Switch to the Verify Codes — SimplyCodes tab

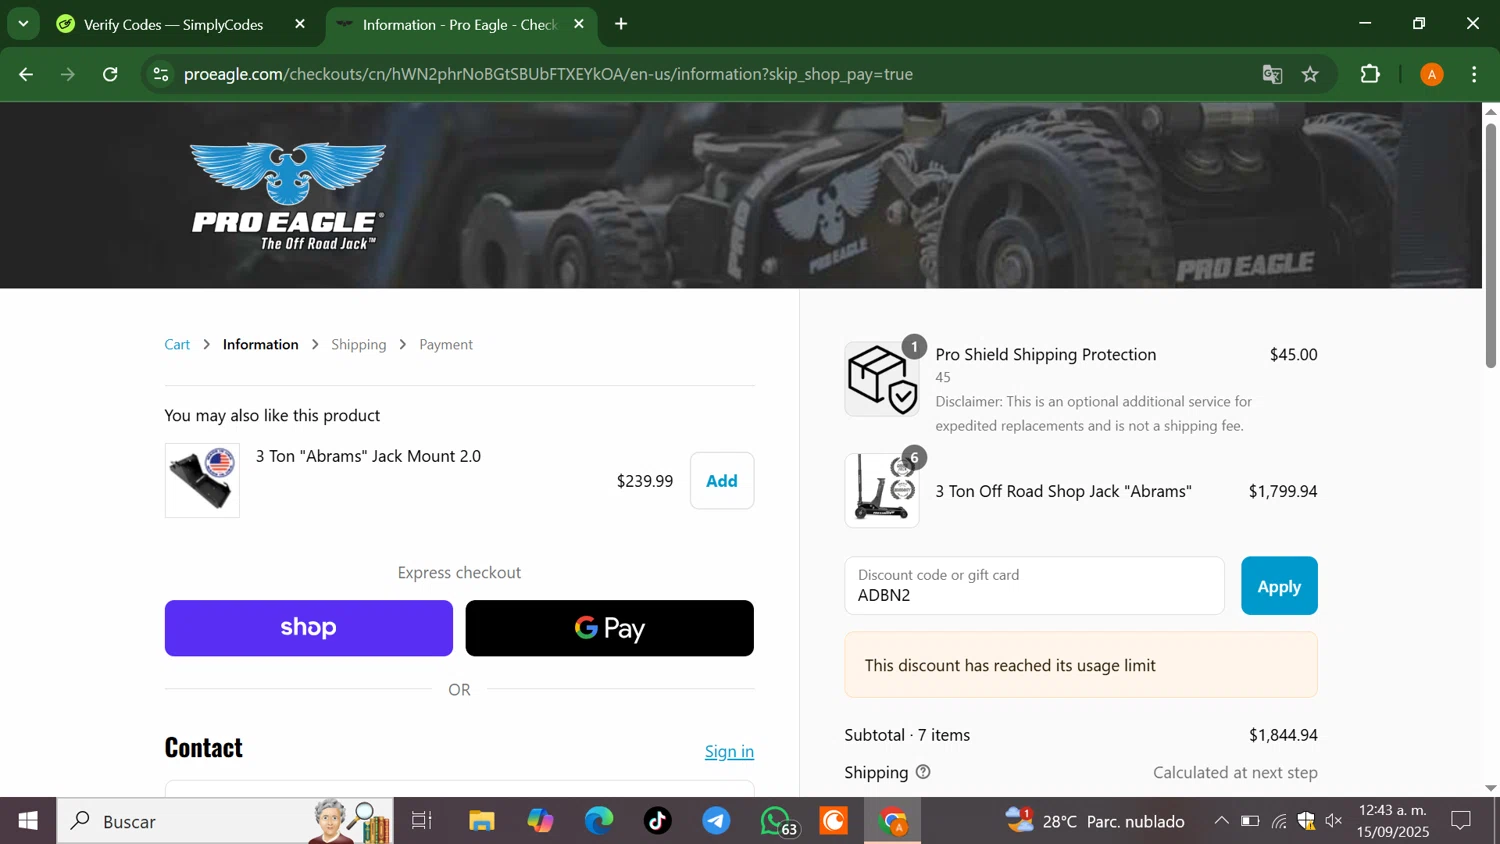click(x=174, y=24)
